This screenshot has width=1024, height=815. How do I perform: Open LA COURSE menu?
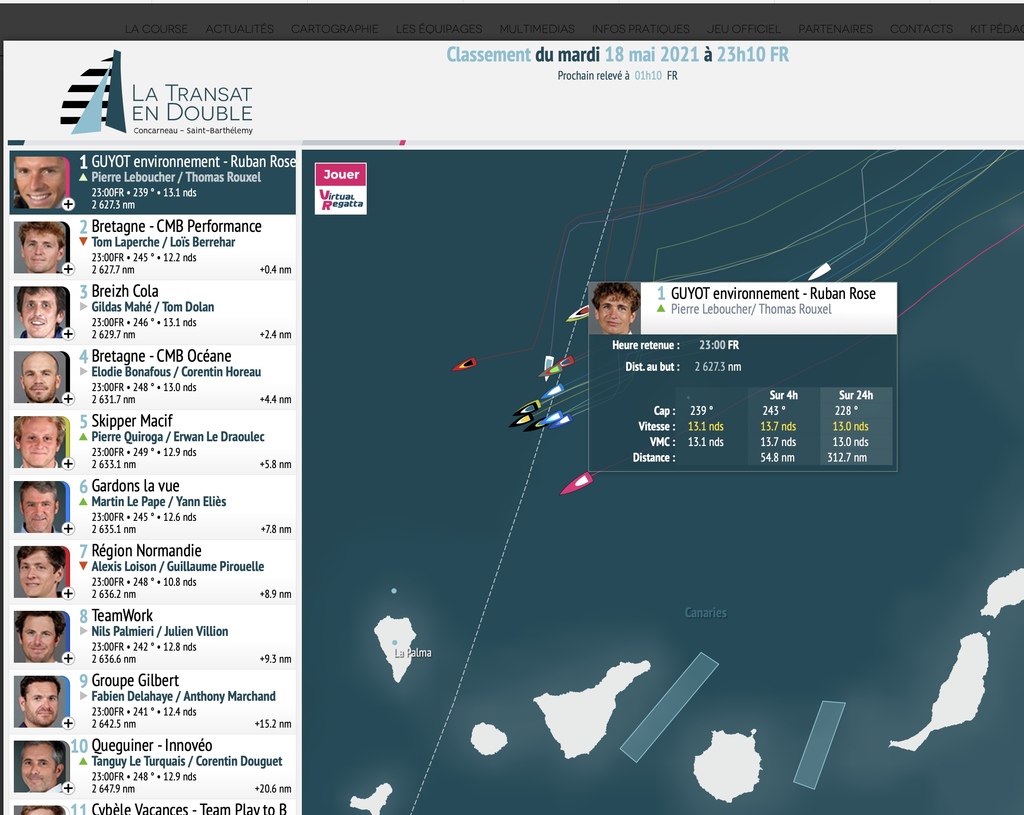(x=156, y=29)
